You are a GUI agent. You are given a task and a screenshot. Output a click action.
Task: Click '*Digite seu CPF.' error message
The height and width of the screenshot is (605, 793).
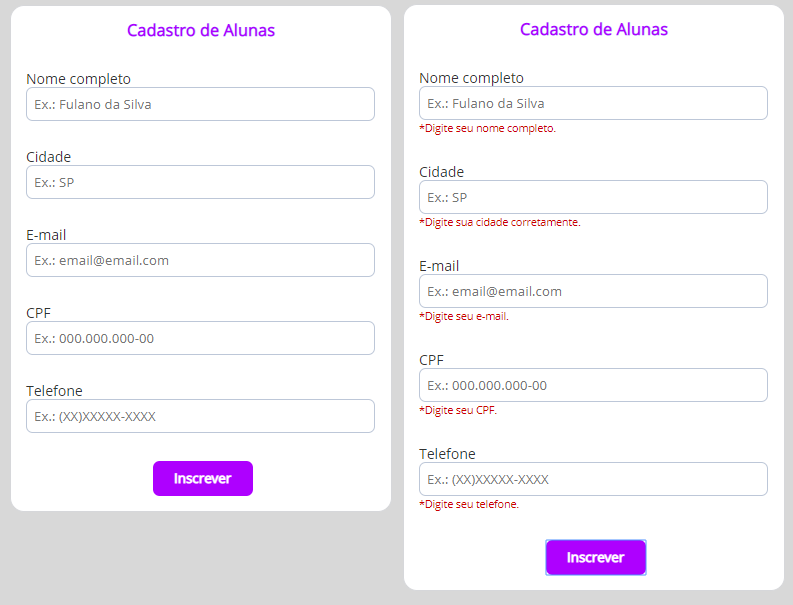pos(457,410)
